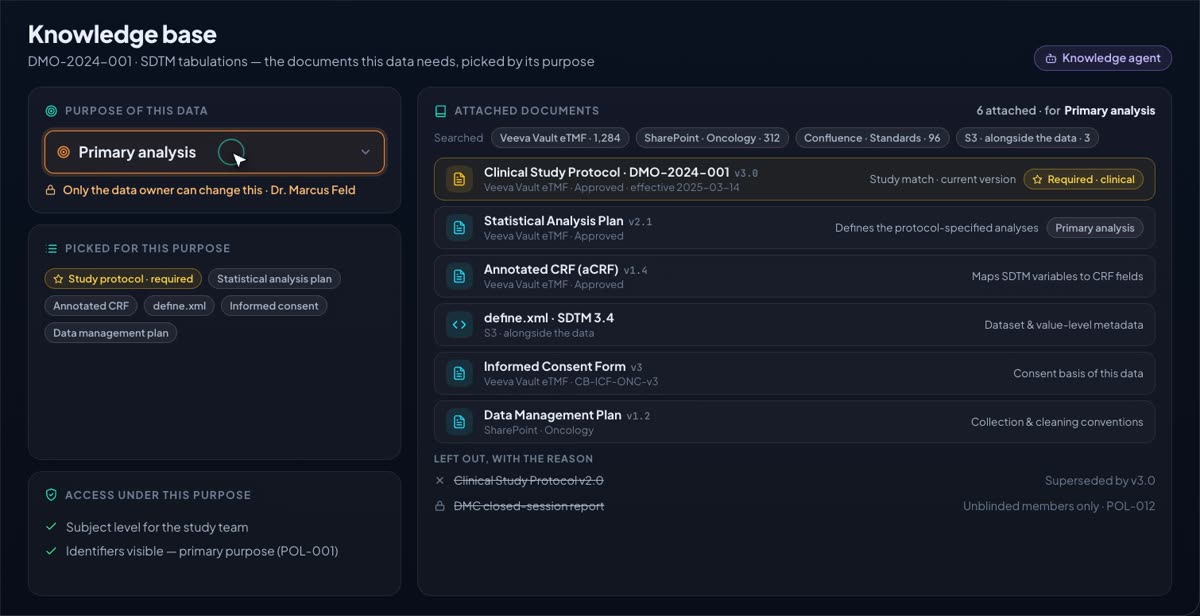Click the shield icon in Access under this purpose

(51, 495)
